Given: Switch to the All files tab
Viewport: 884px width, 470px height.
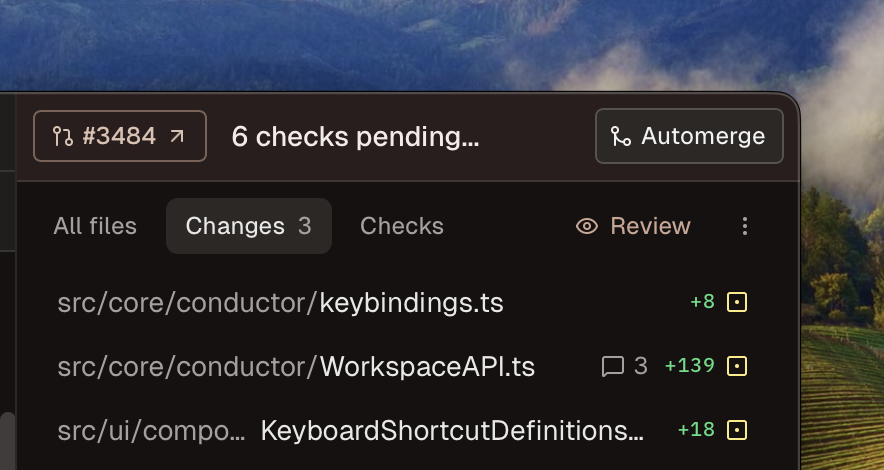Looking at the screenshot, I should (95, 227).
